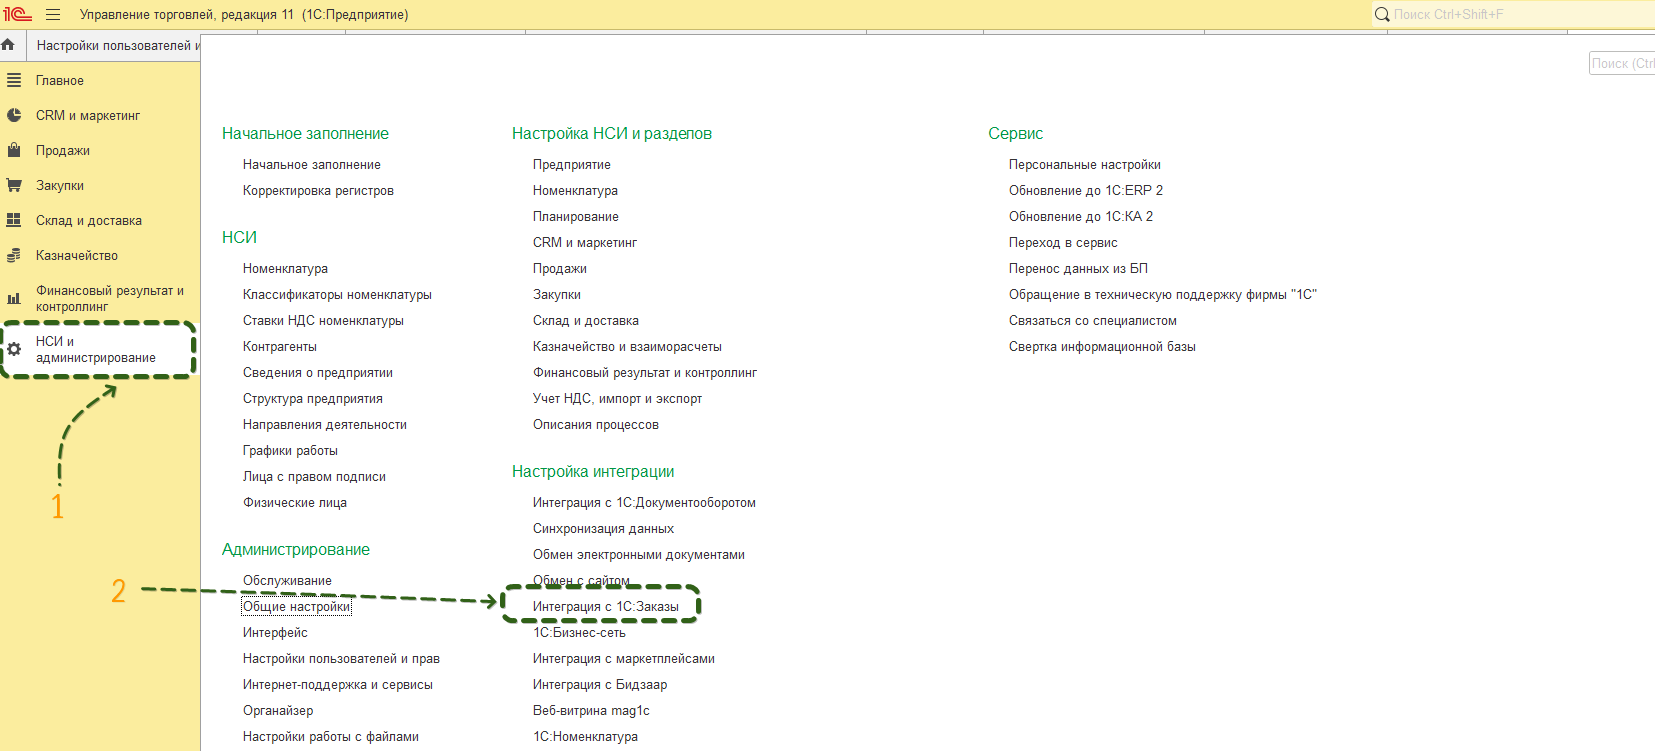The height and width of the screenshot is (751, 1655).
Task: Open Обмен с сайтом link
Action: (581, 580)
